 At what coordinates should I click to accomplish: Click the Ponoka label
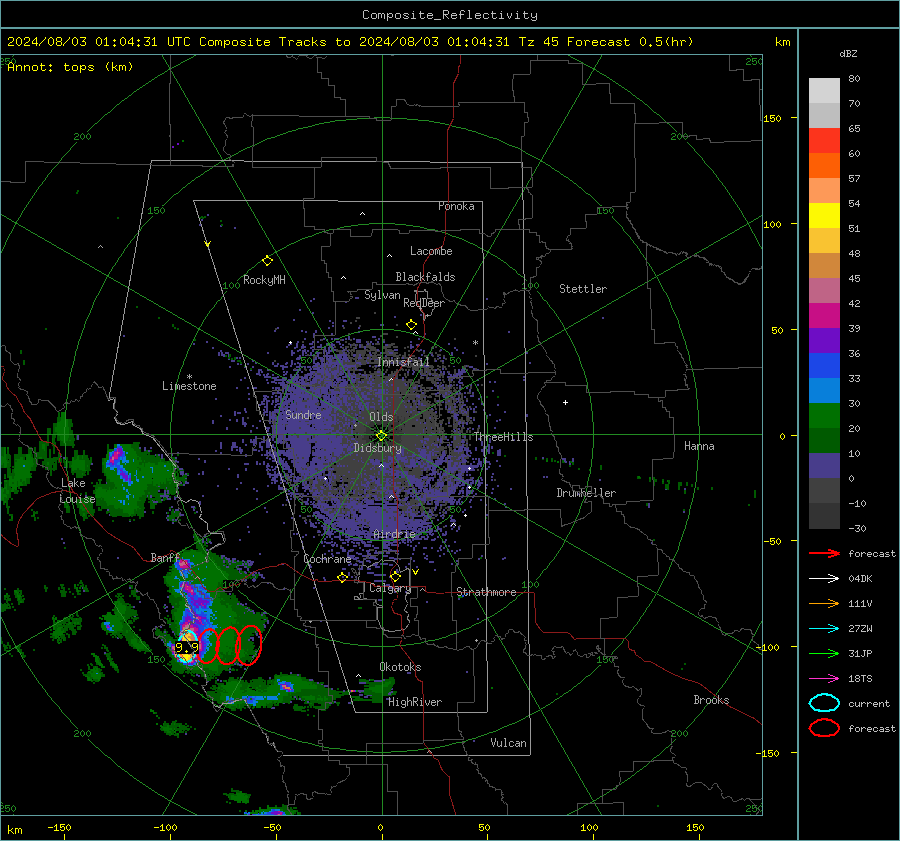(x=456, y=206)
